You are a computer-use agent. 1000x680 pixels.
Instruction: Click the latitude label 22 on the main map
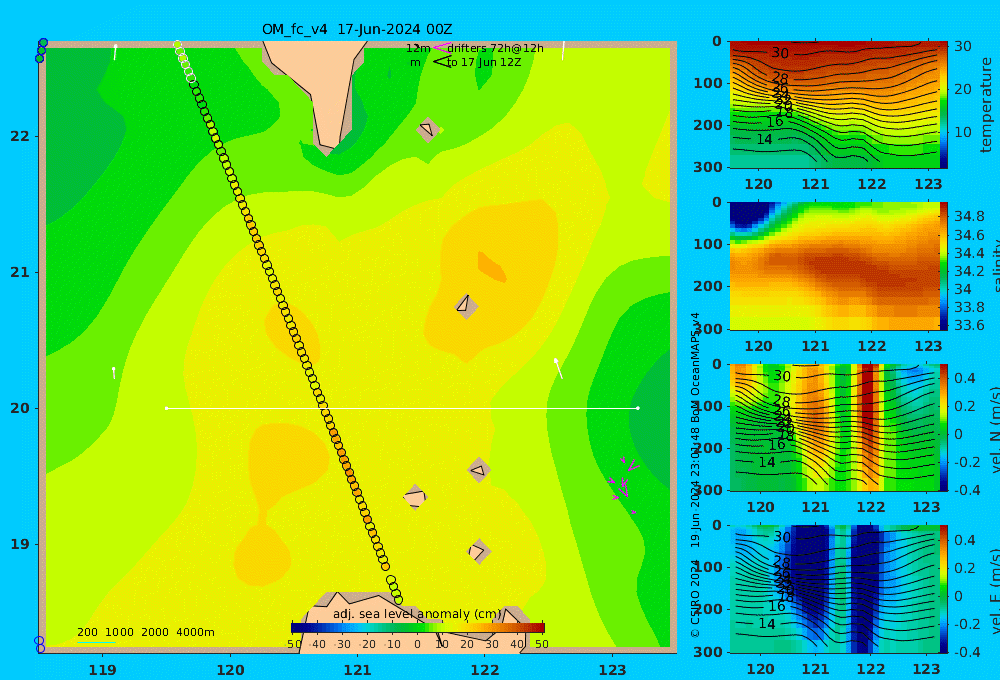click(20, 136)
